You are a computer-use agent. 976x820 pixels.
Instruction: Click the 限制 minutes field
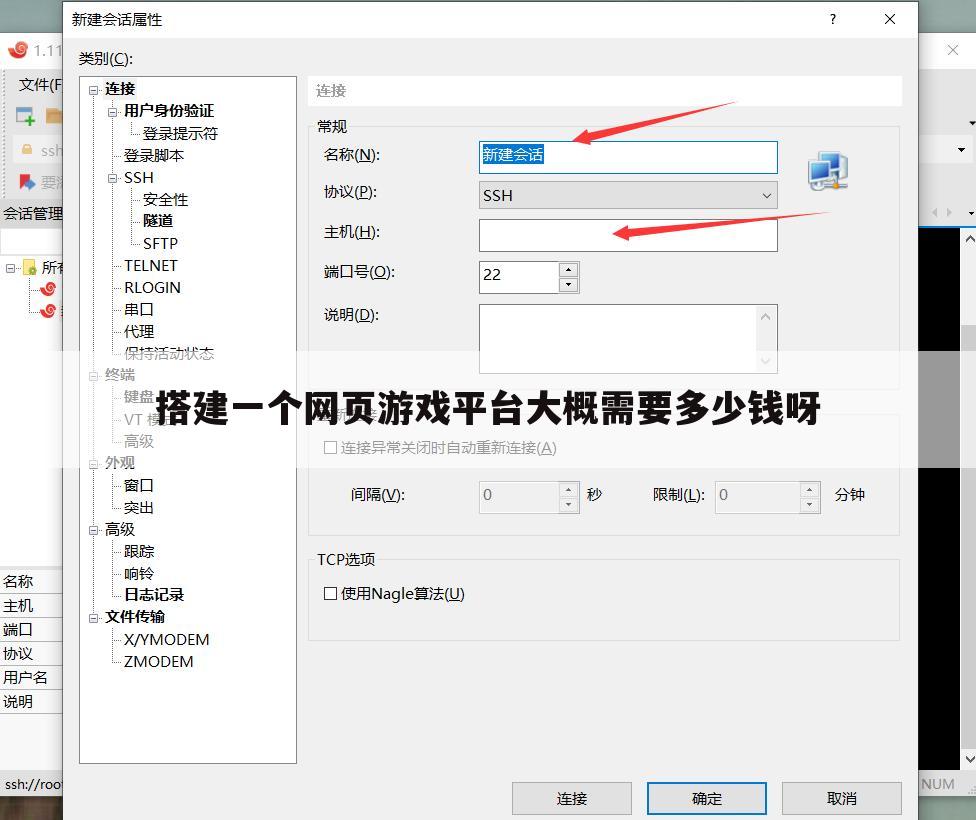pyautogui.click(x=758, y=497)
